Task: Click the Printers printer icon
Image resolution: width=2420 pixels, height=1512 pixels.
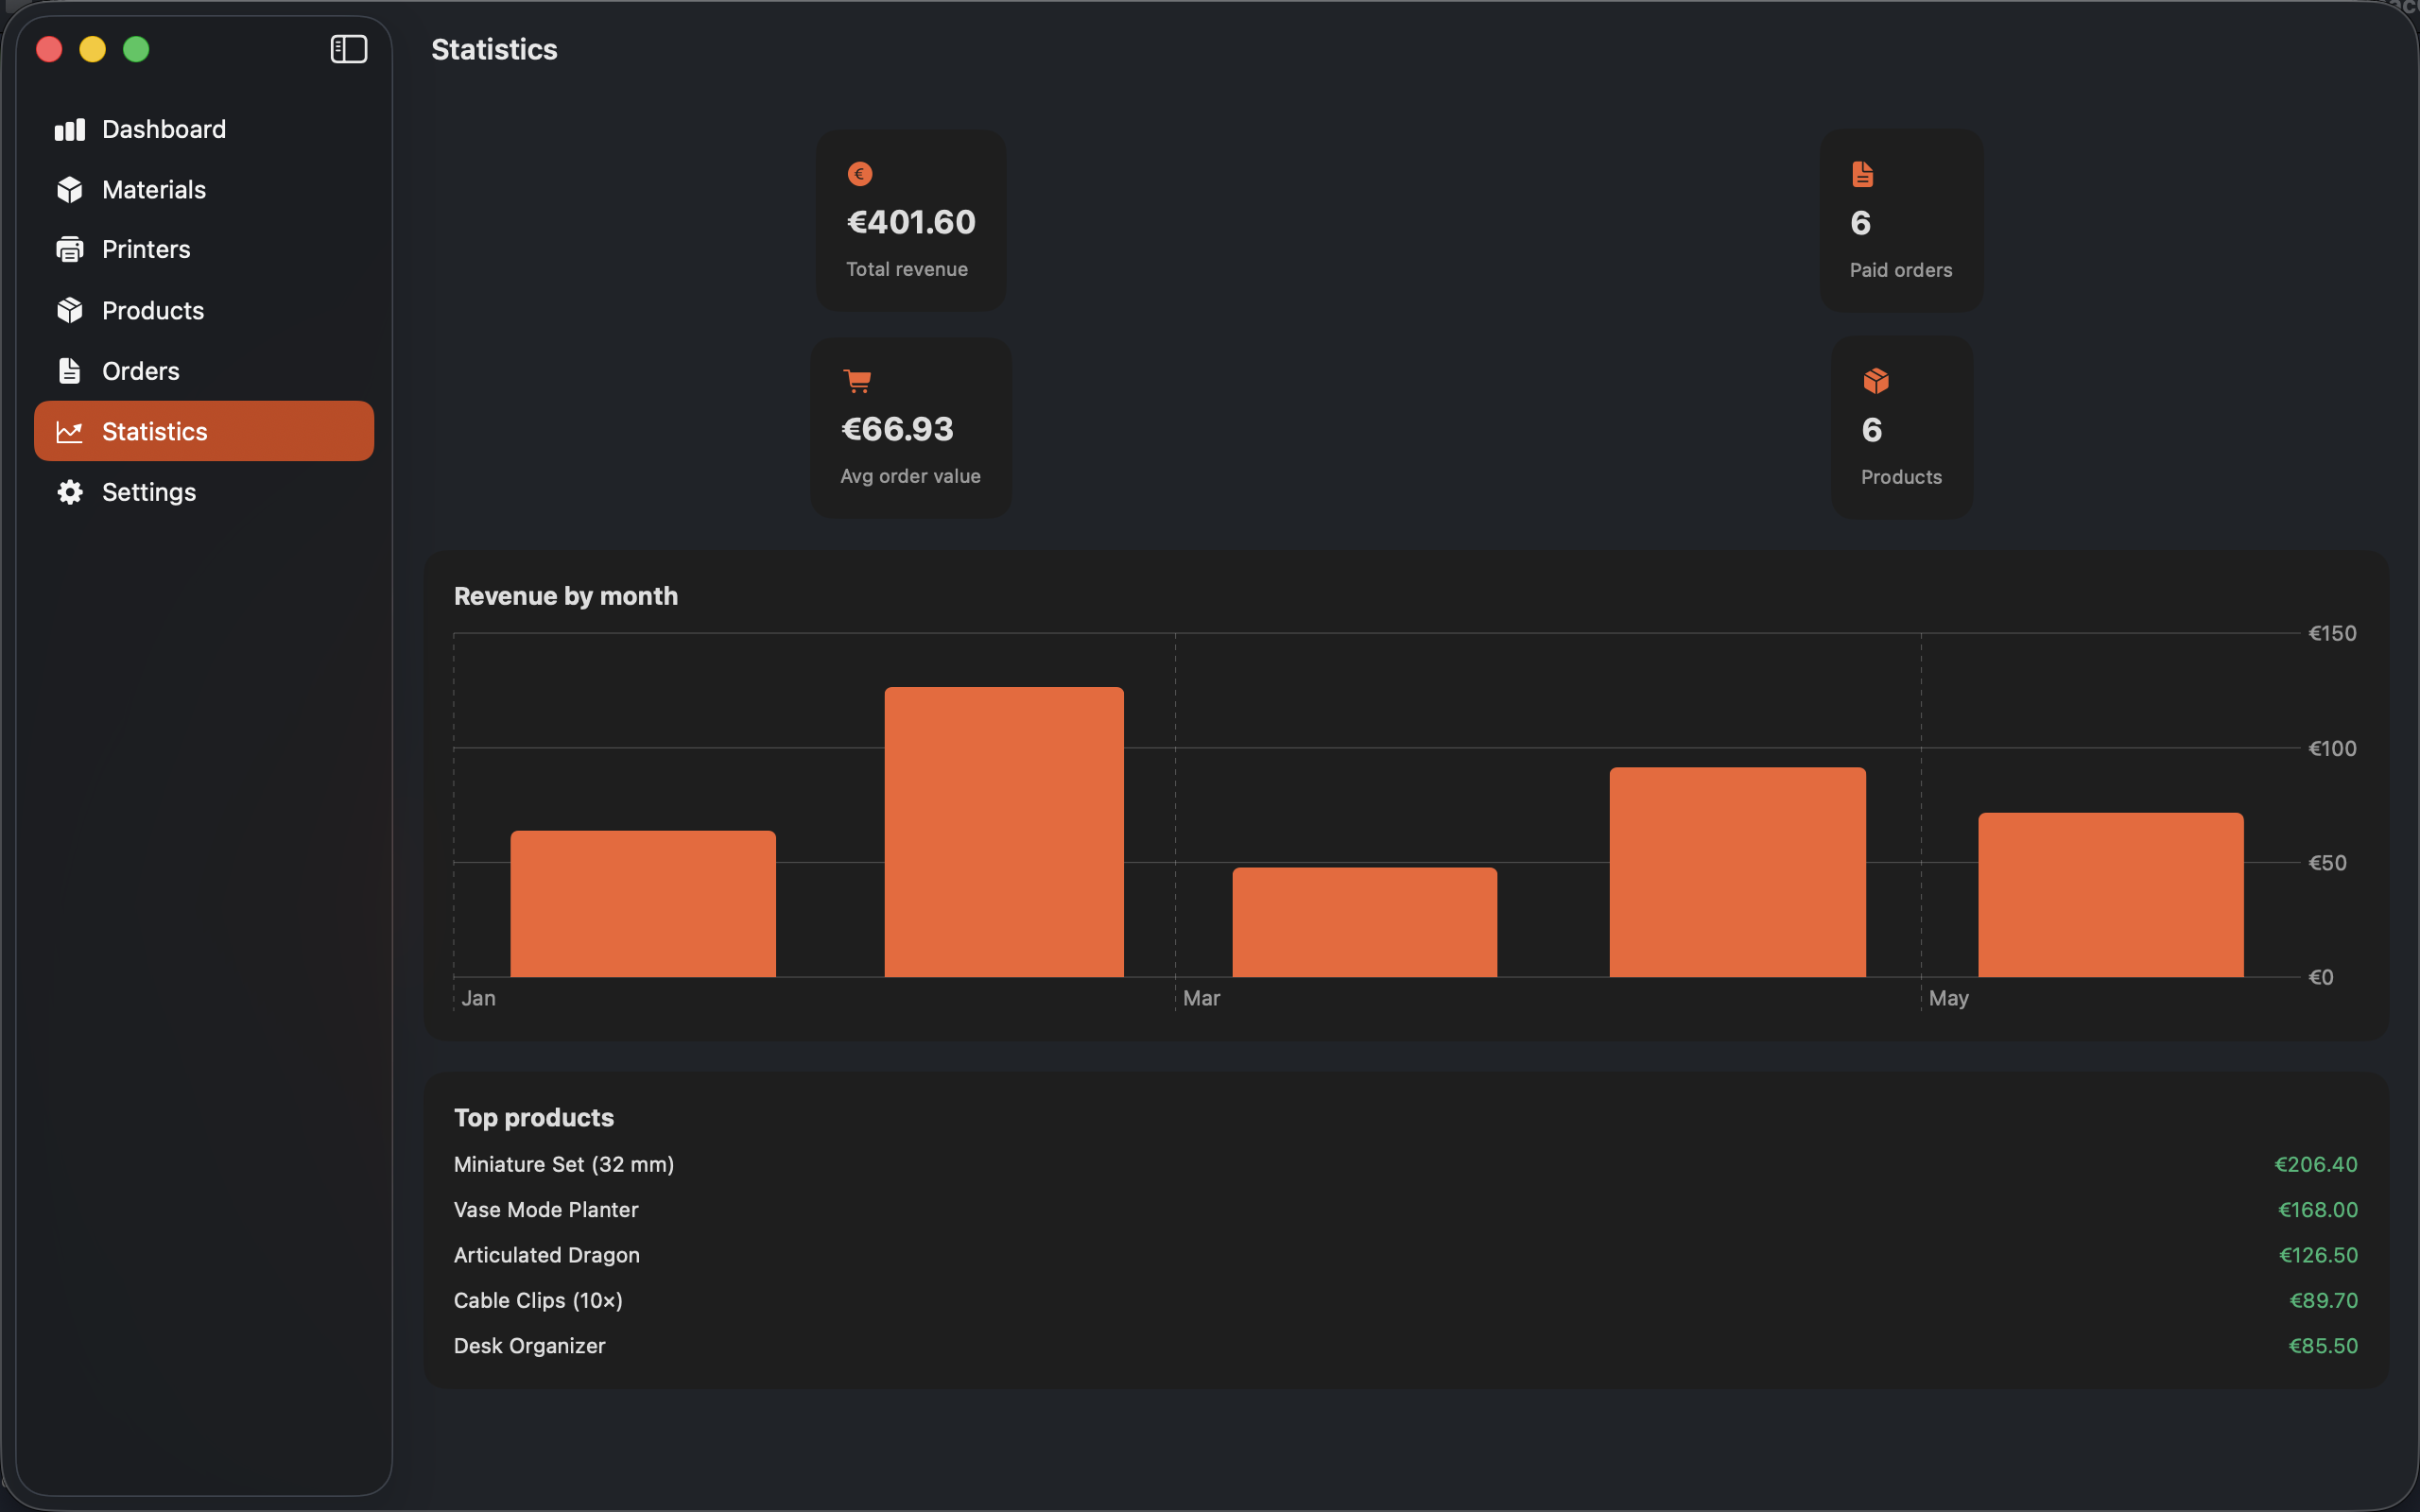Action: (69, 250)
